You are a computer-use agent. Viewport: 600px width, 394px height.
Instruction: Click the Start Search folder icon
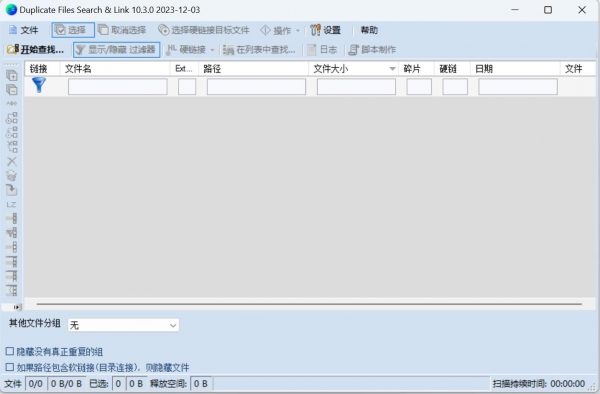pos(12,49)
